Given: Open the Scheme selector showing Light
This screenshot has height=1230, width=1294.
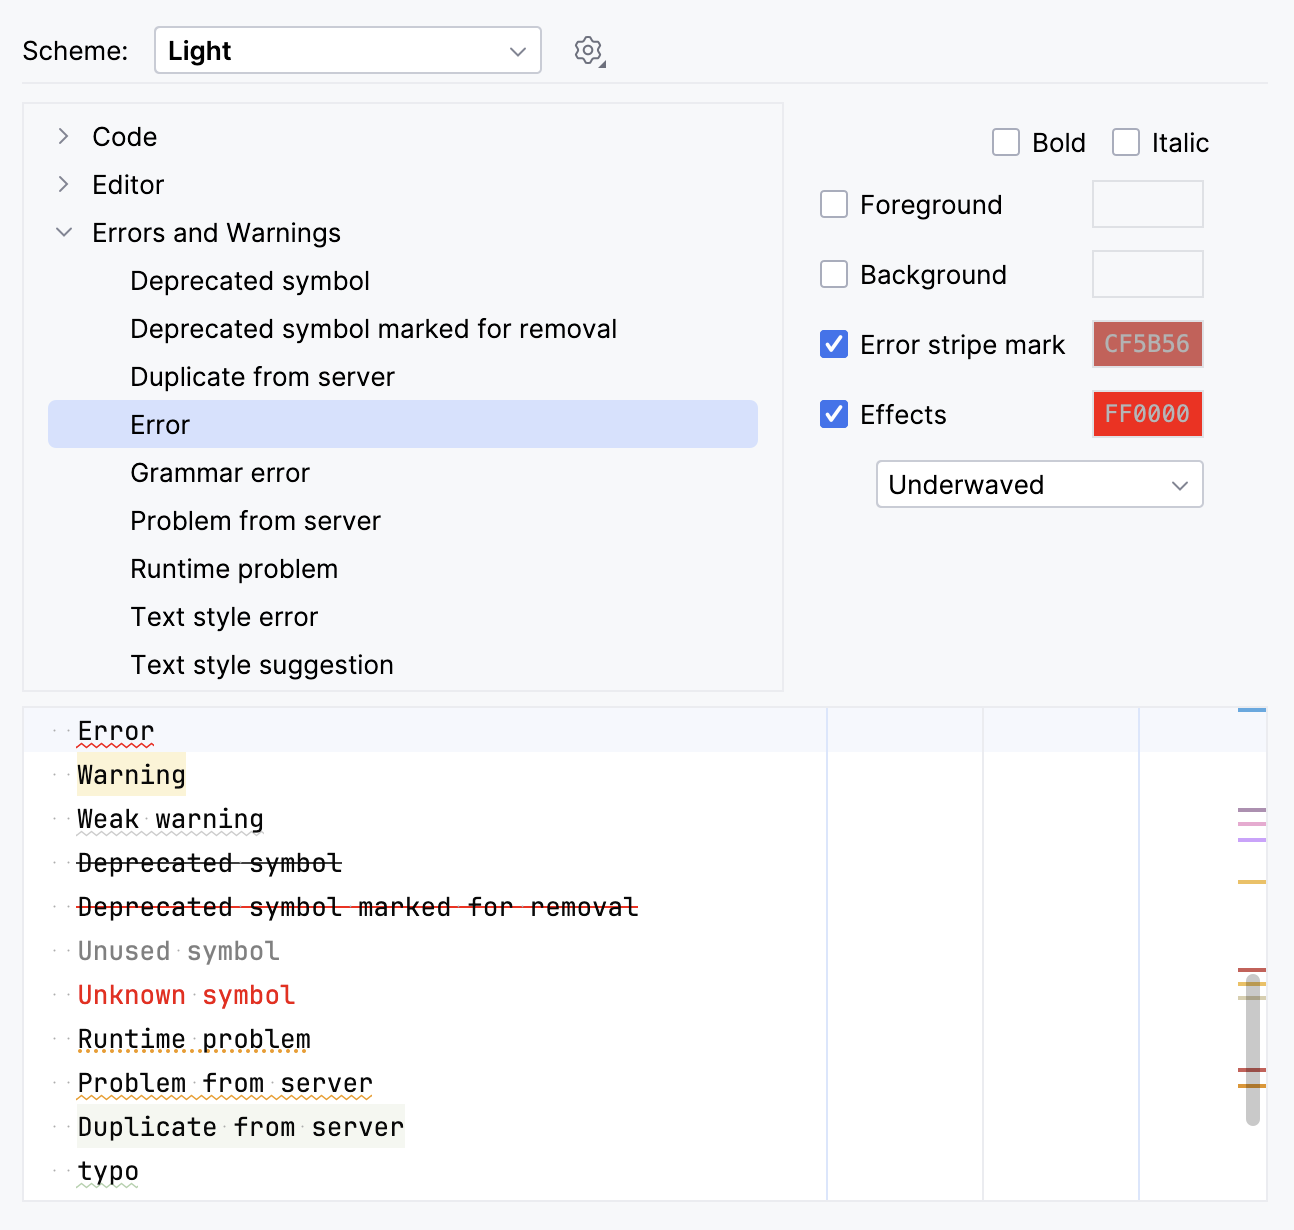Looking at the screenshot, I should (347, 50).
